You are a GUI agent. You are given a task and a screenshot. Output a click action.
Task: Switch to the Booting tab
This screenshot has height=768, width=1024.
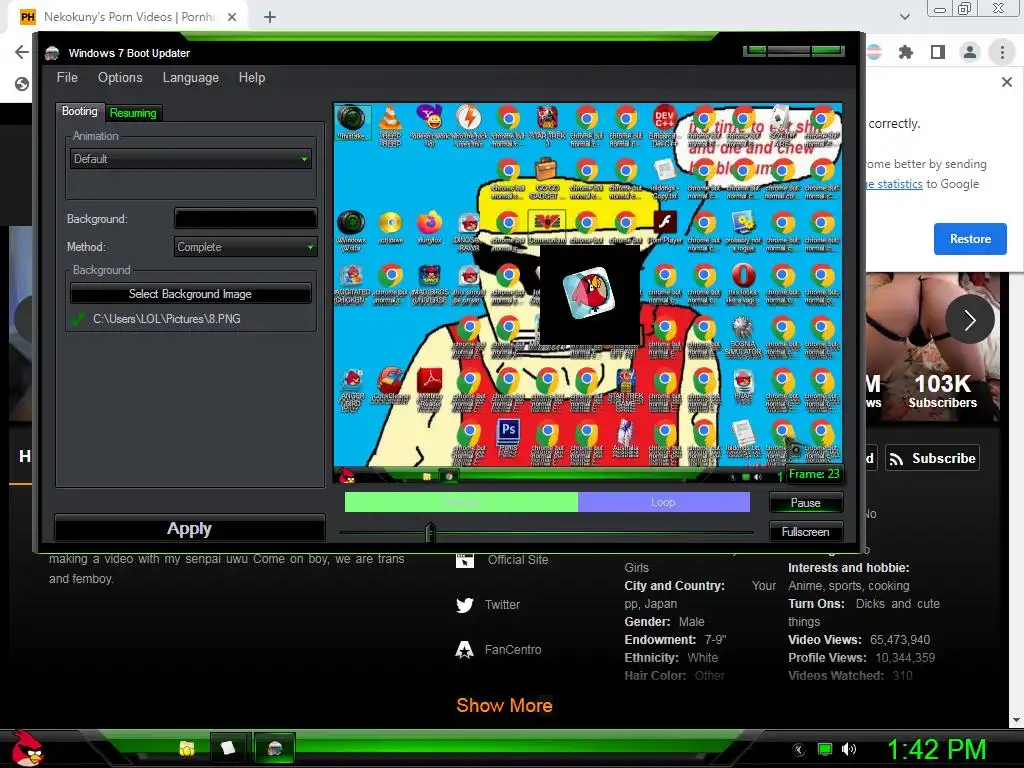[x=80, y=111]
